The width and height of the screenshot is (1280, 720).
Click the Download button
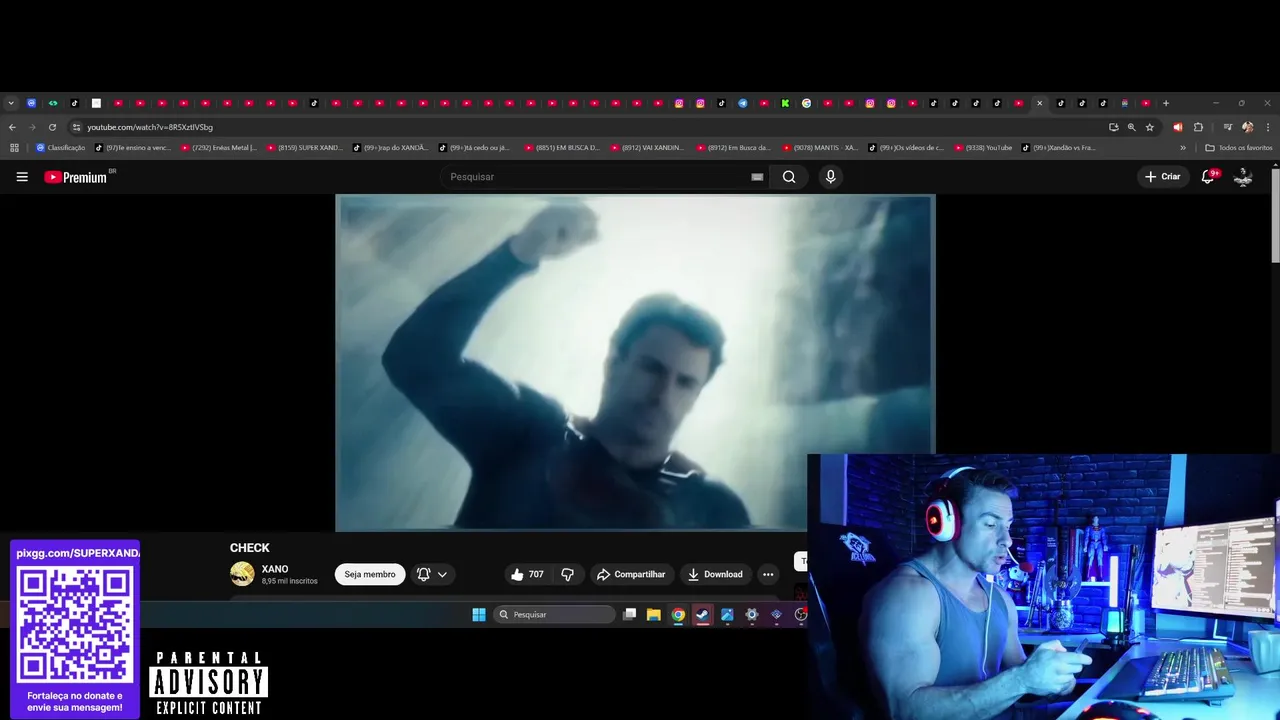[715, 574]
